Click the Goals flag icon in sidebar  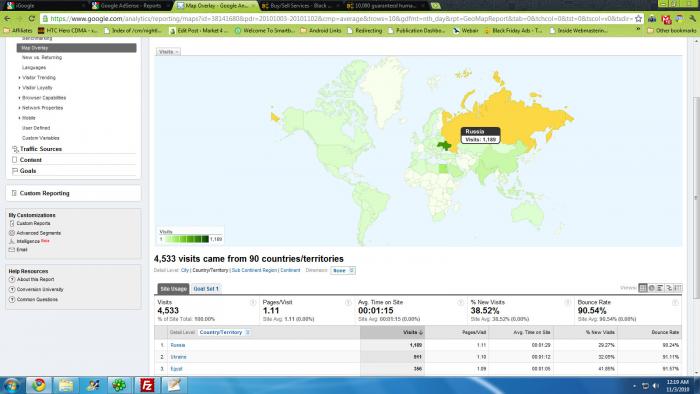click(14, 171)
